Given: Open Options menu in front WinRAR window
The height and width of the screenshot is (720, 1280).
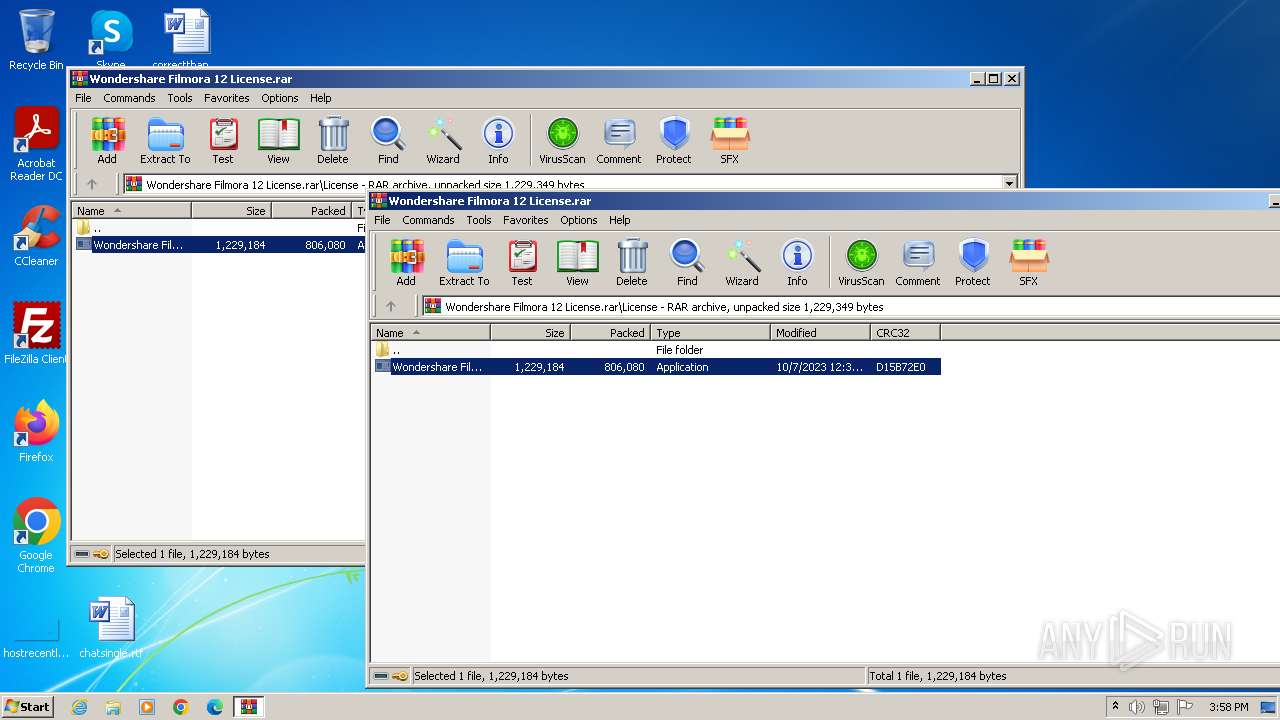Looking at the screenshot, I should pyautogui.click(x=579, y=220).
